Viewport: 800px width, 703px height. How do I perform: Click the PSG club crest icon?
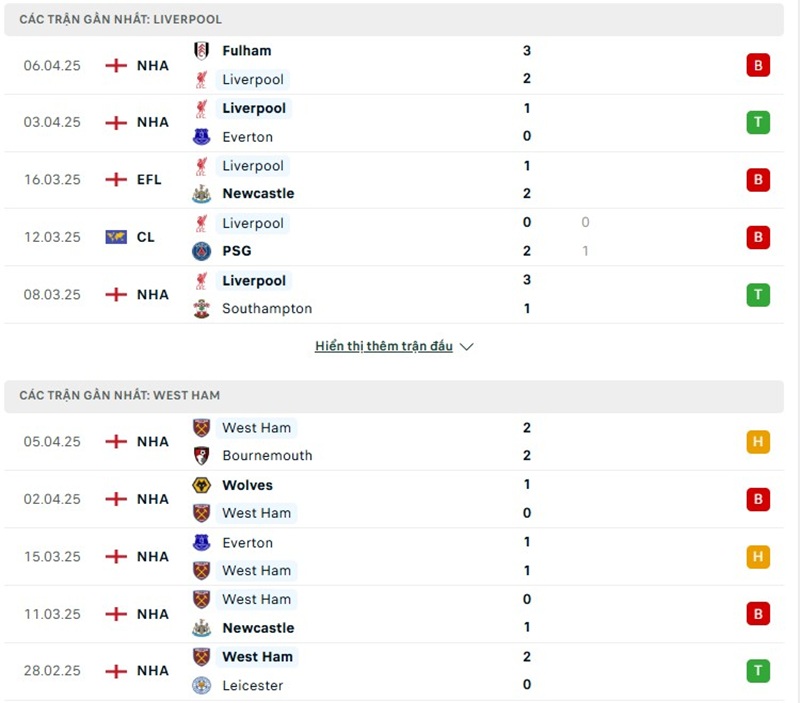[202, 251]
